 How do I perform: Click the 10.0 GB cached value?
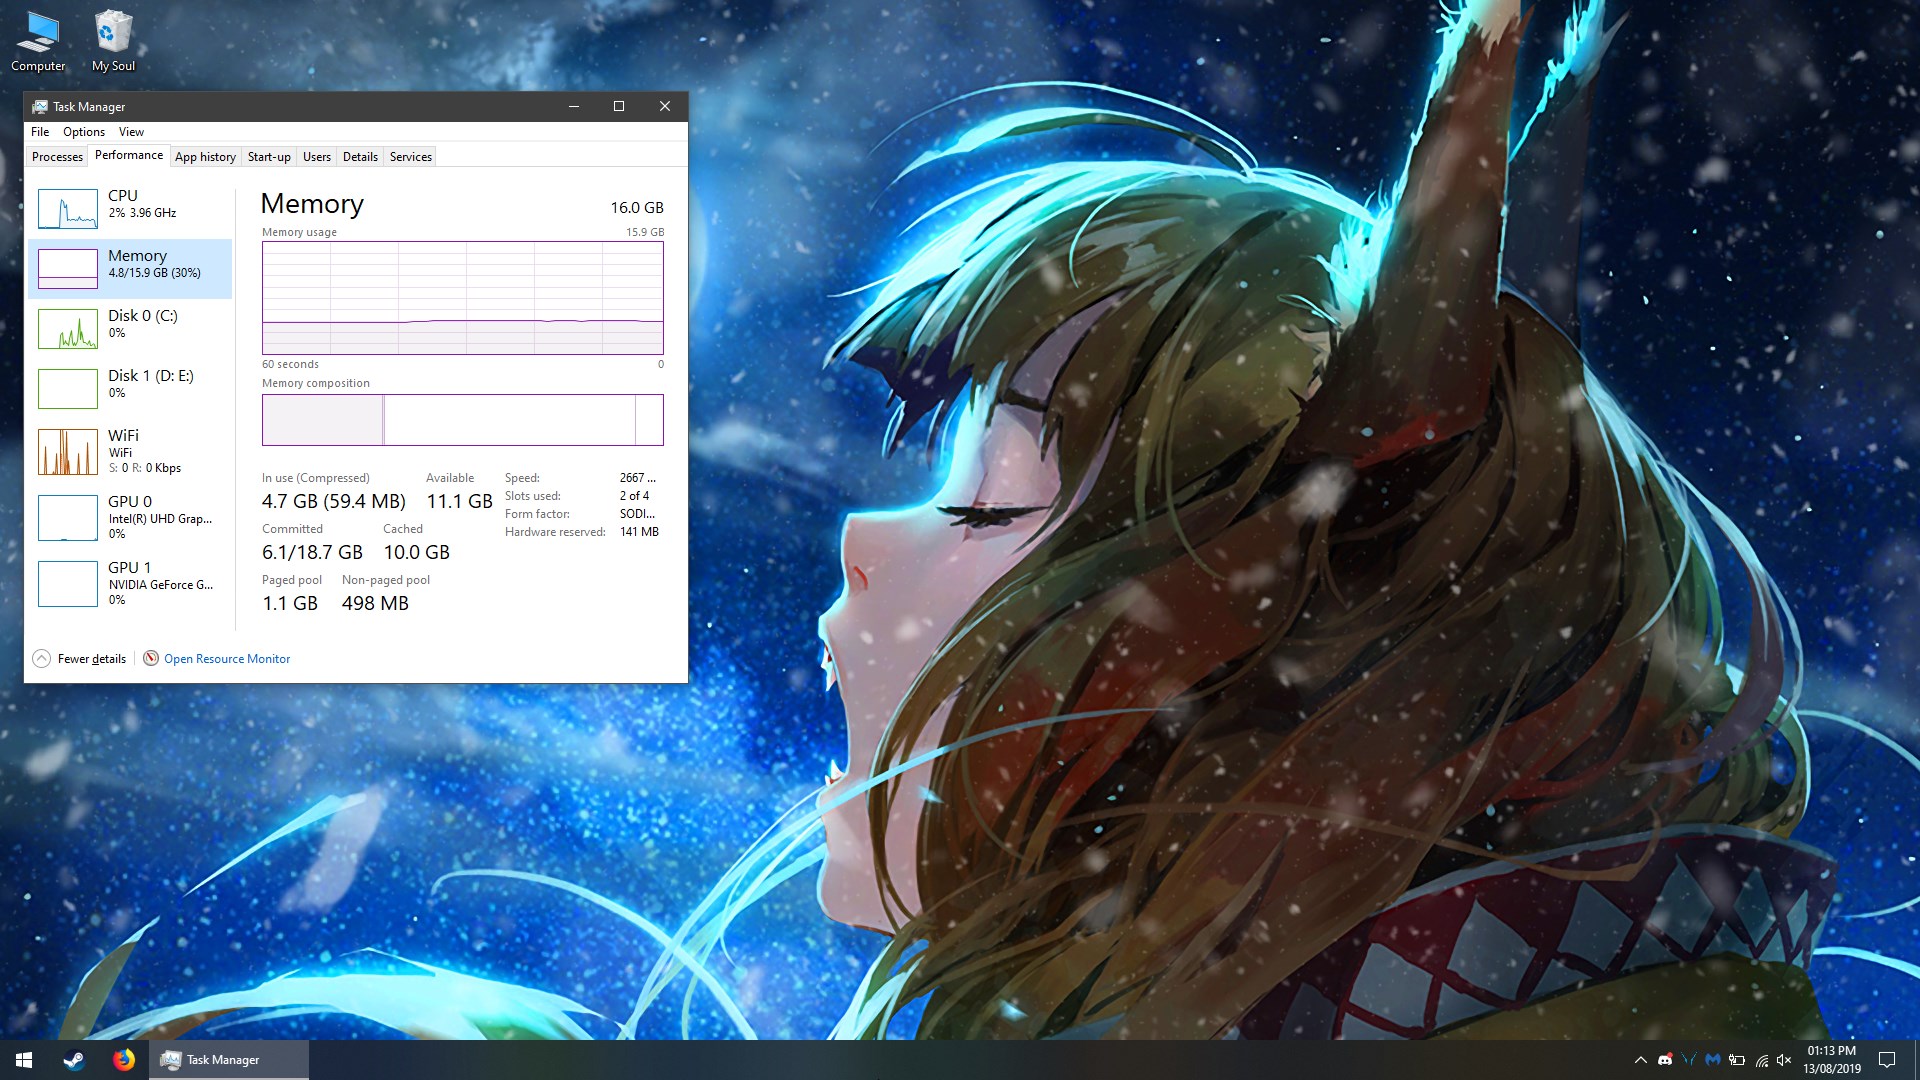(x=417, y=552)
